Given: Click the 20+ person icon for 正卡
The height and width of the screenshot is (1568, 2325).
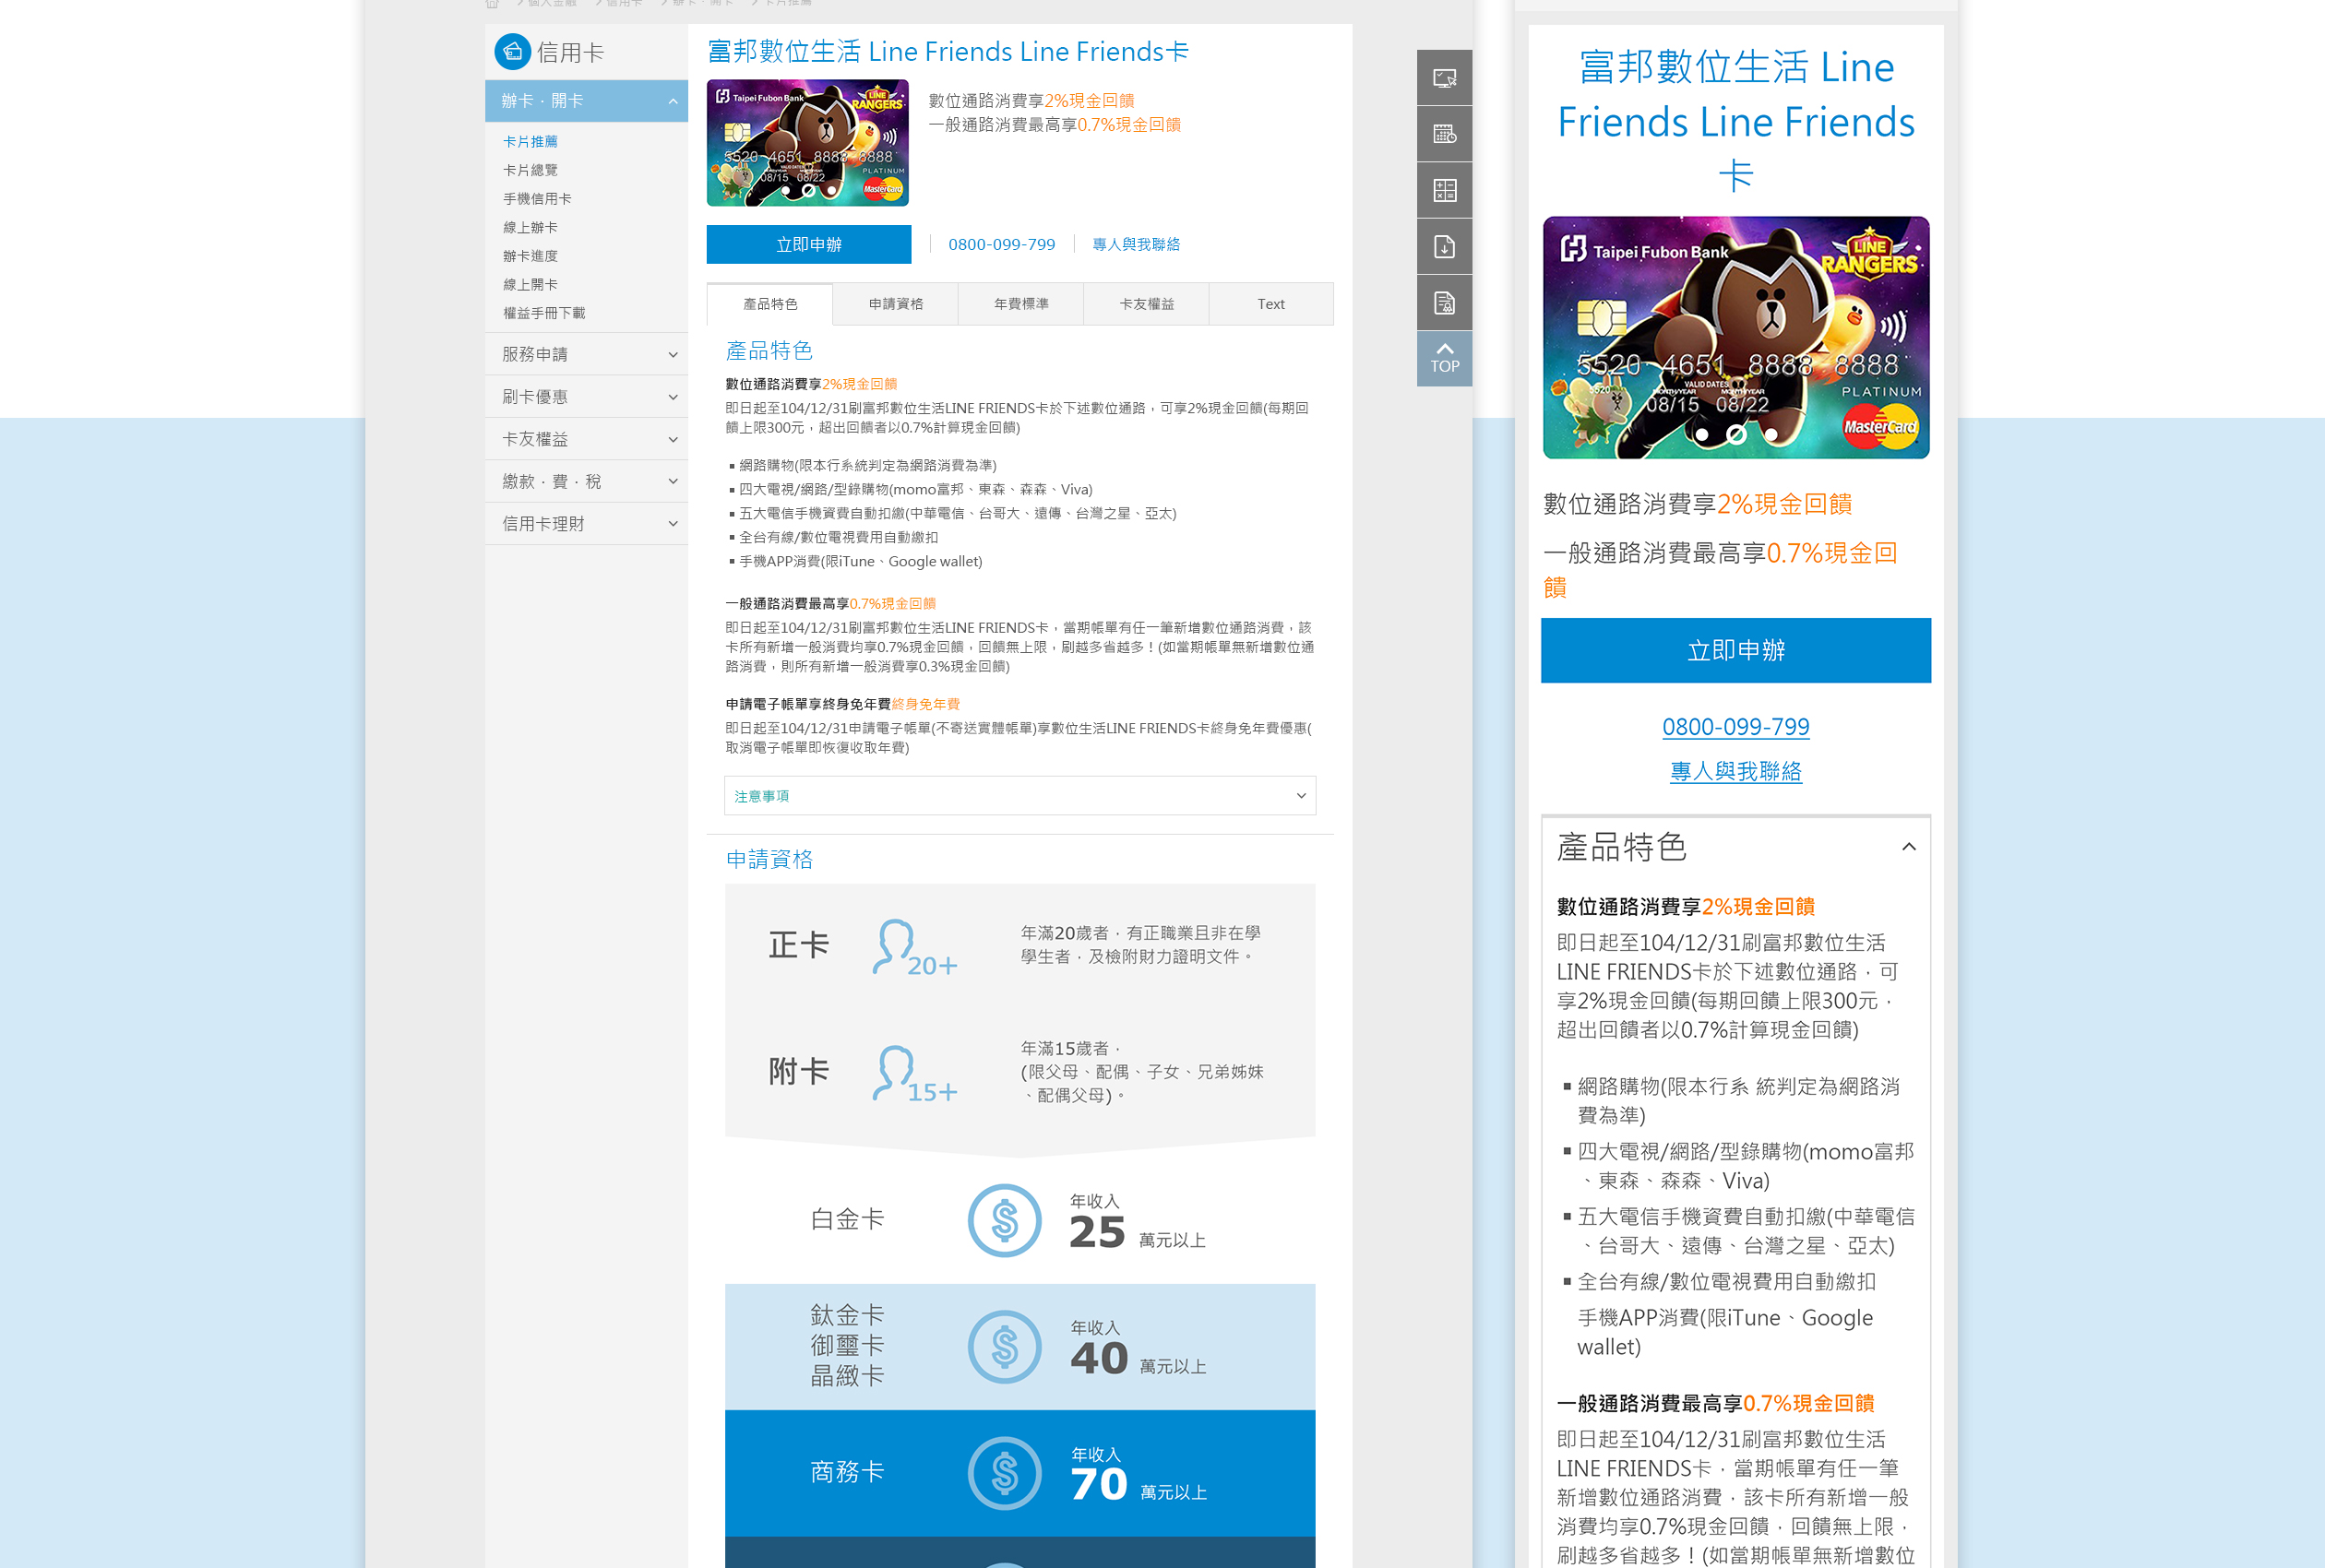Looking at the screenshot, I should (914, 947).
